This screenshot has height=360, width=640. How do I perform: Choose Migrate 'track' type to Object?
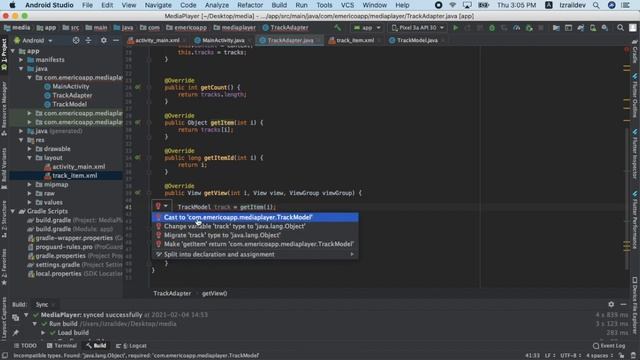pyautogui.click(x=255, y=235)
